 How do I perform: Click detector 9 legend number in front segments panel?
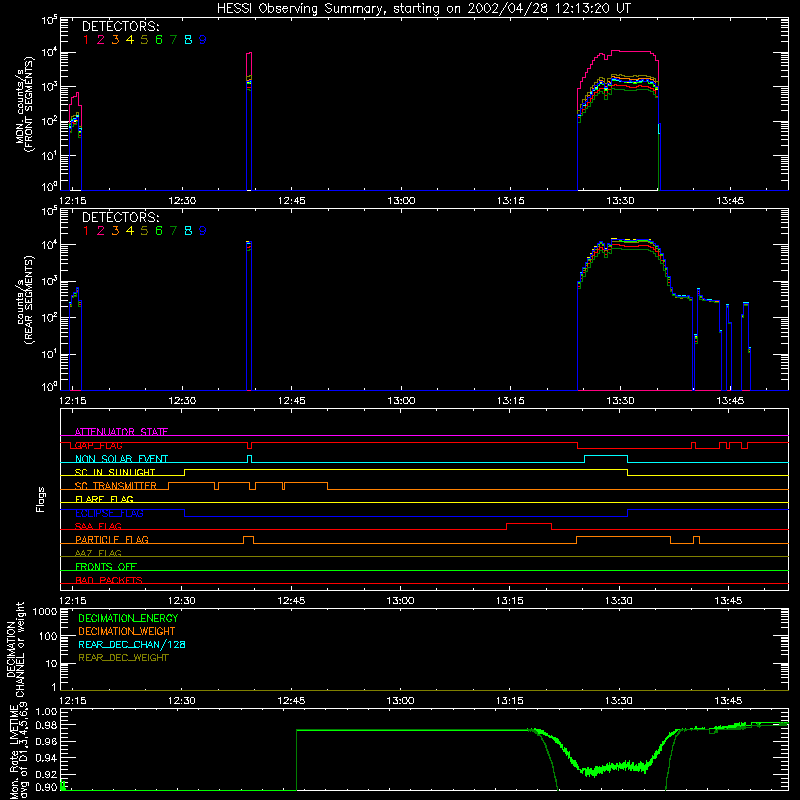[203, 40]
